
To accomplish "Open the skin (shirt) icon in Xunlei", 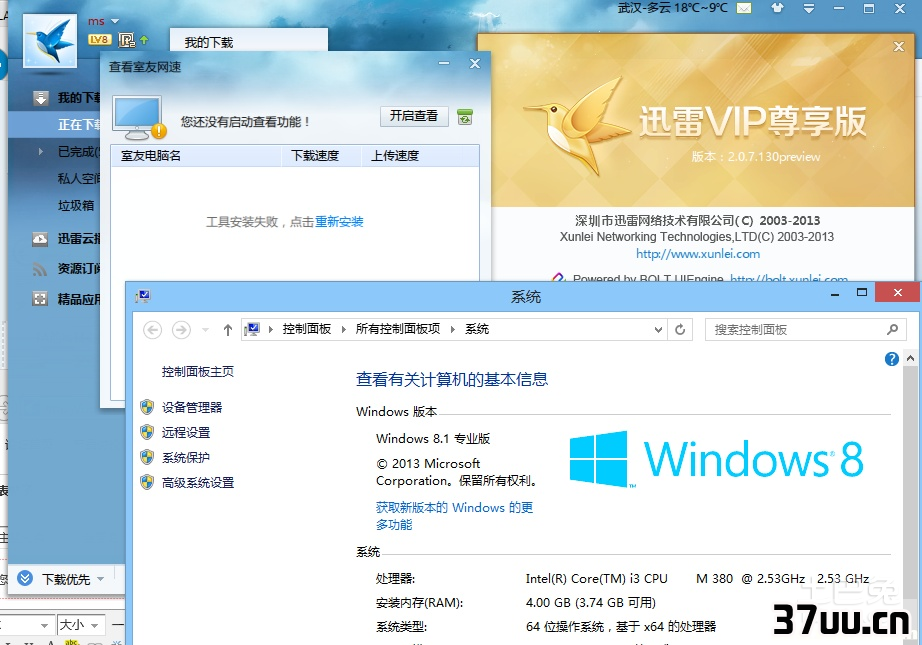I will (x=777, y=8).
